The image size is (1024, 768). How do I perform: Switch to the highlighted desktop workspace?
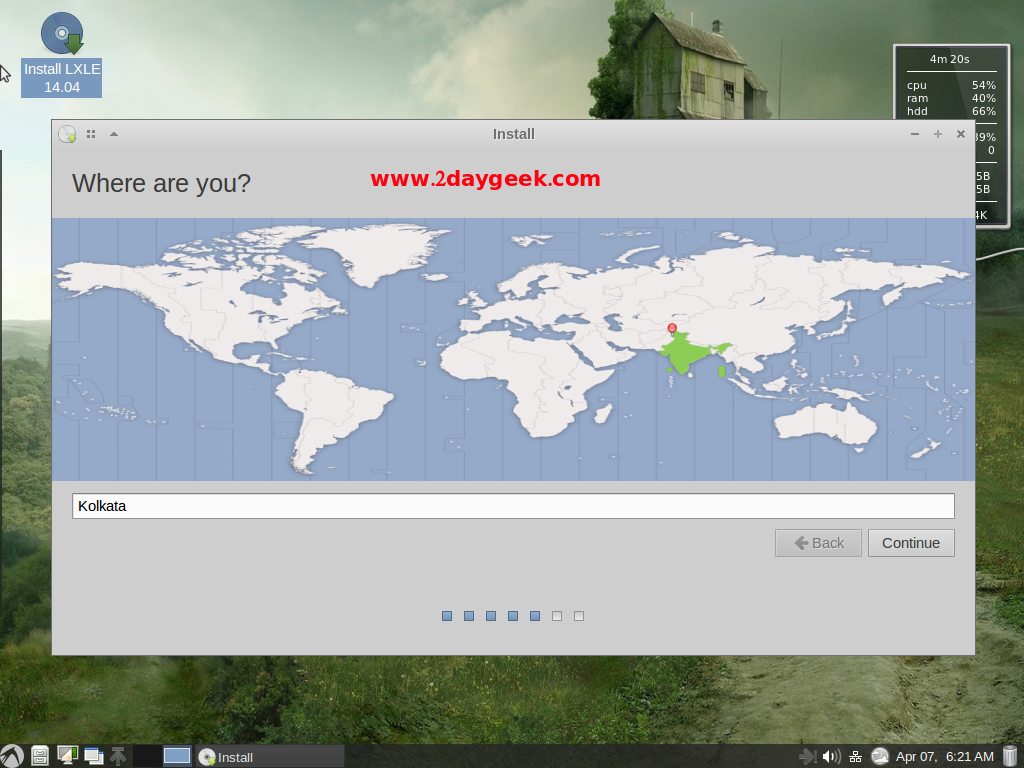coord(177,756)
